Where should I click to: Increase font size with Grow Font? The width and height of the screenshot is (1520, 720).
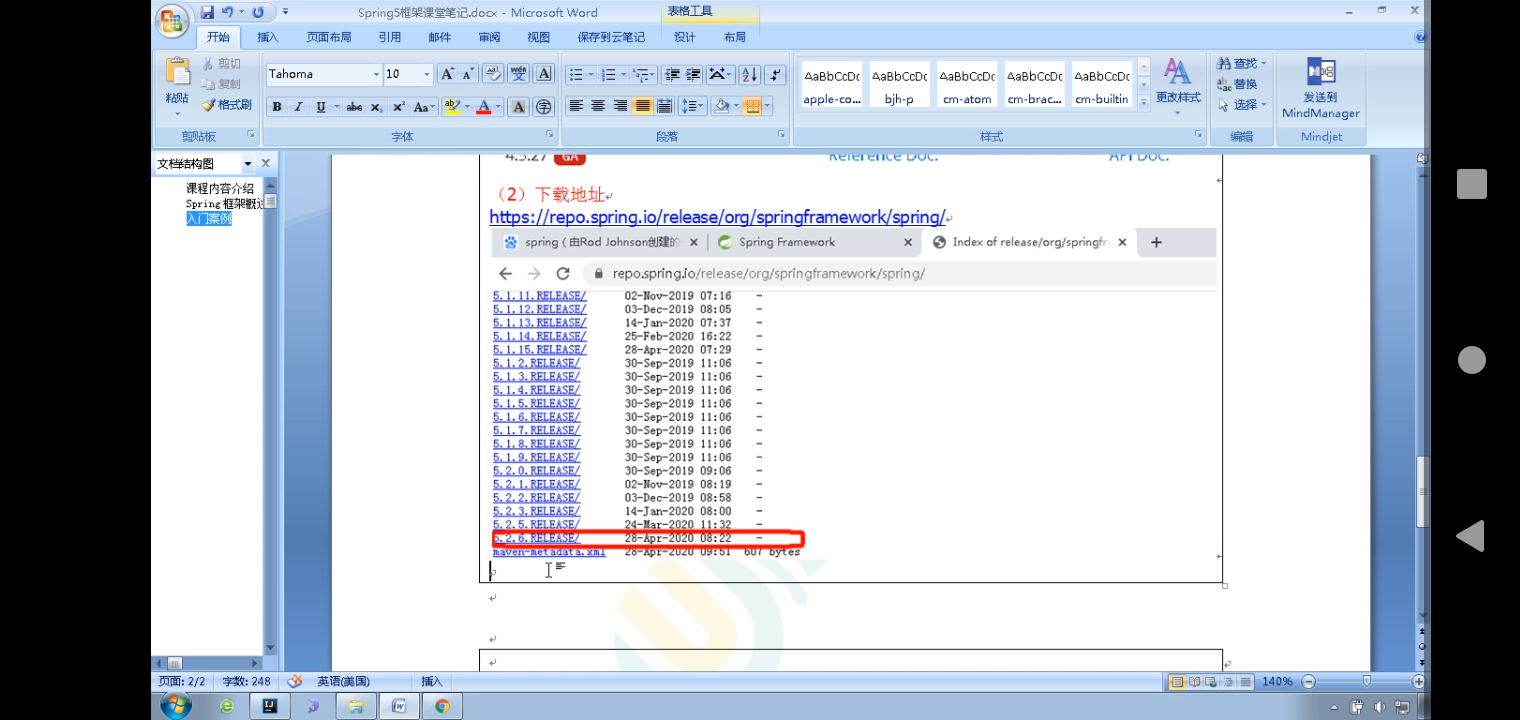446,74
